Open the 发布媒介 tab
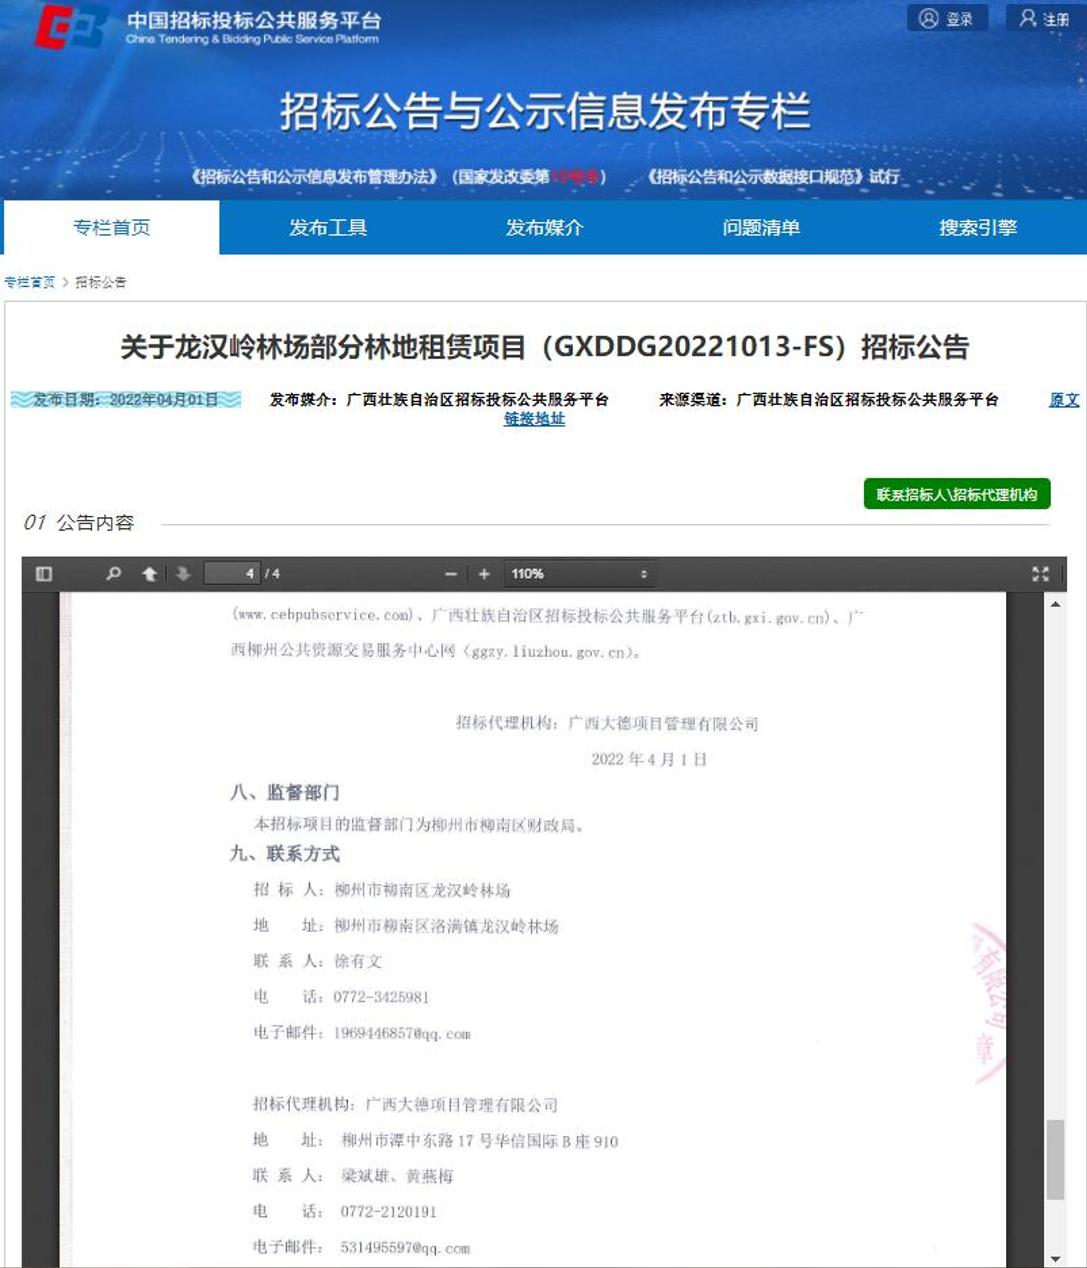Viewport: 1087px width, 1268px height. (544, 228)
